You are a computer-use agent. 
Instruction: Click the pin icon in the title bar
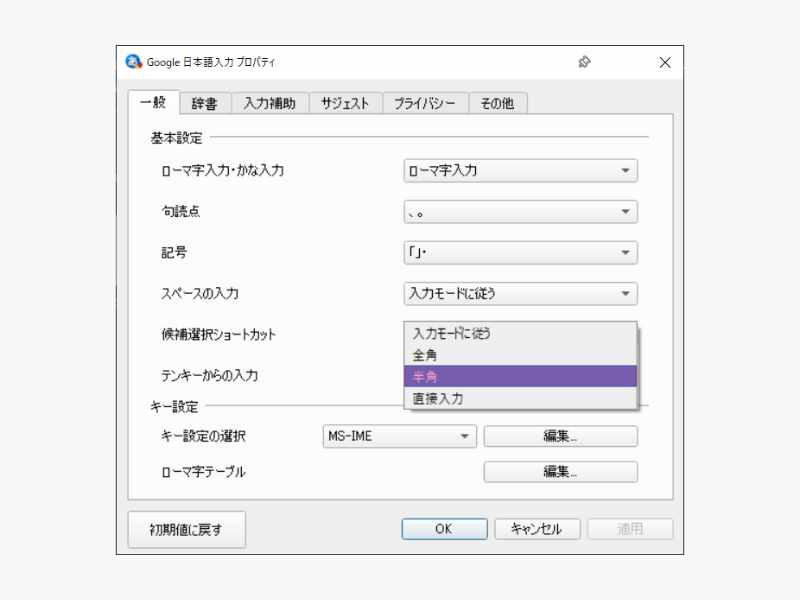586,61
